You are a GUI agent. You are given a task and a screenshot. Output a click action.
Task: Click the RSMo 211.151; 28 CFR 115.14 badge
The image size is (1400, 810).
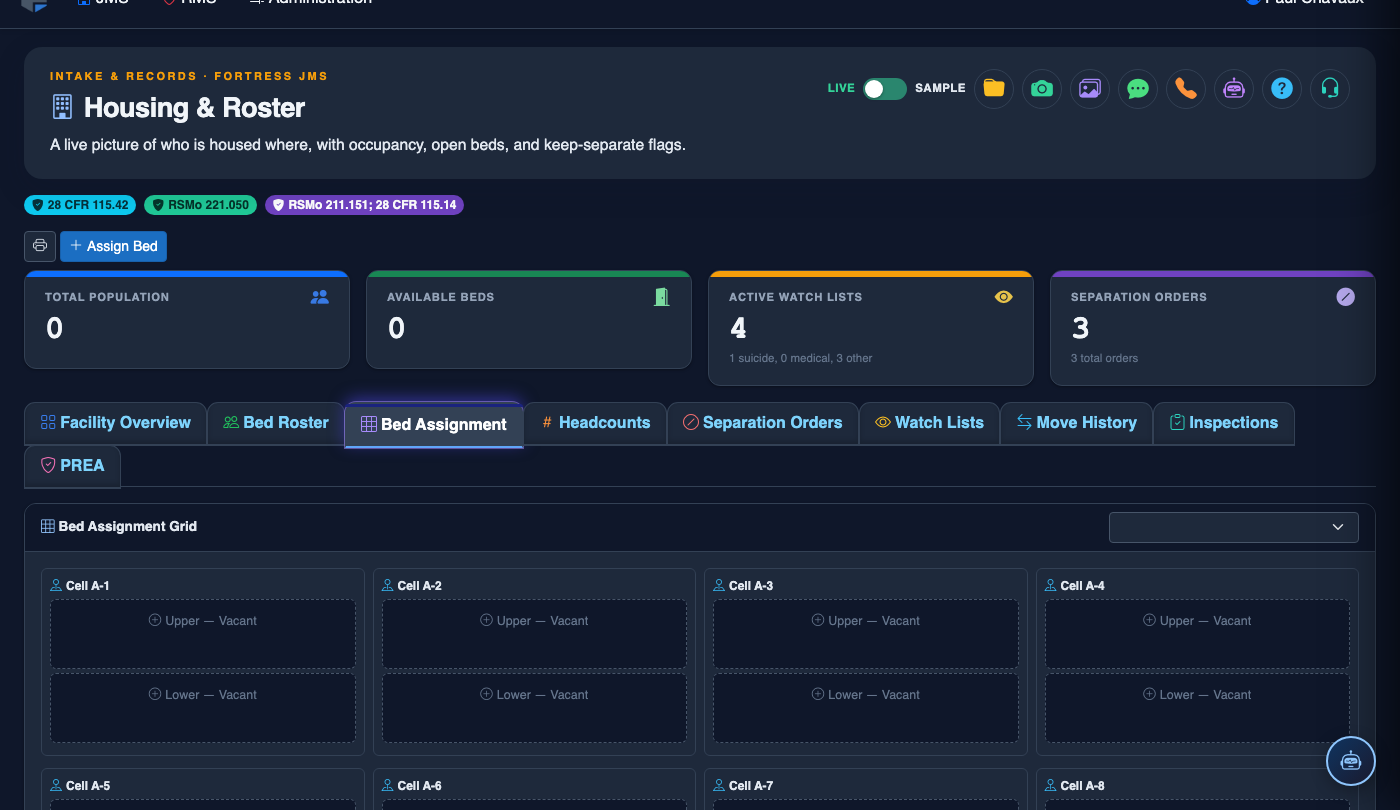(x=364, y=205)
